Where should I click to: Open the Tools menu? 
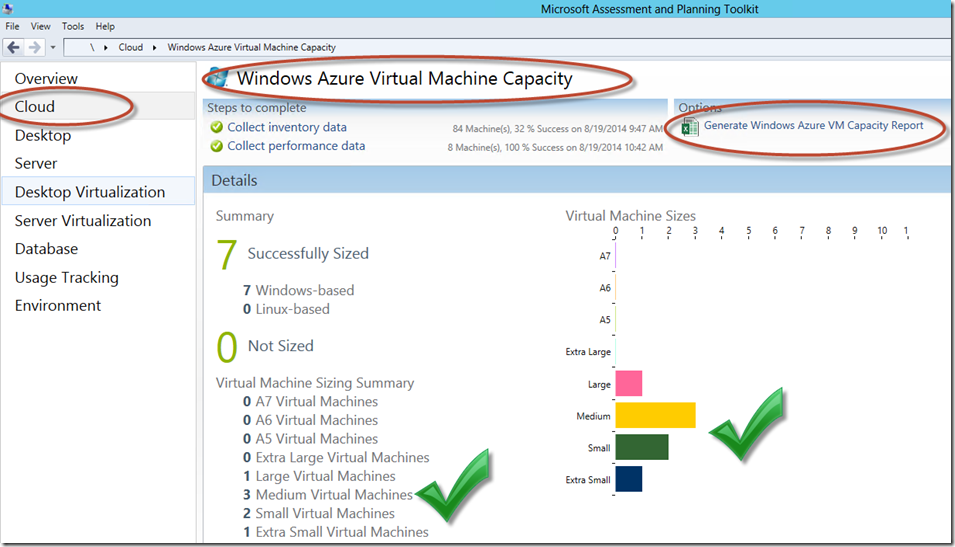(x=72, y=26)
